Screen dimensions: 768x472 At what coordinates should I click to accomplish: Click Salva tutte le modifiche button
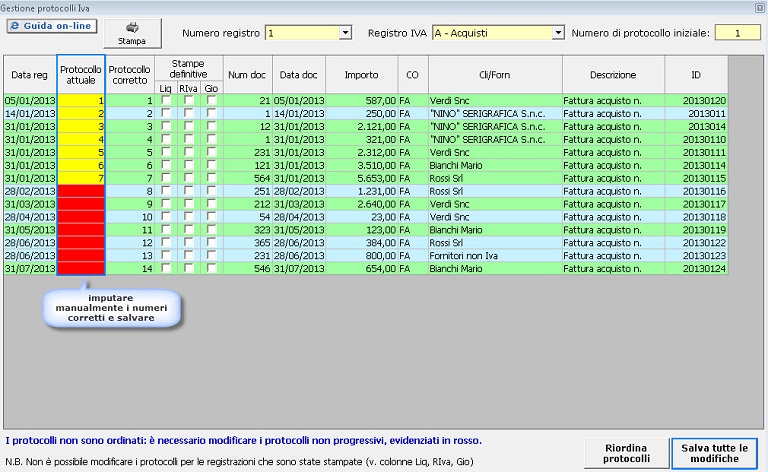(715, 453)
